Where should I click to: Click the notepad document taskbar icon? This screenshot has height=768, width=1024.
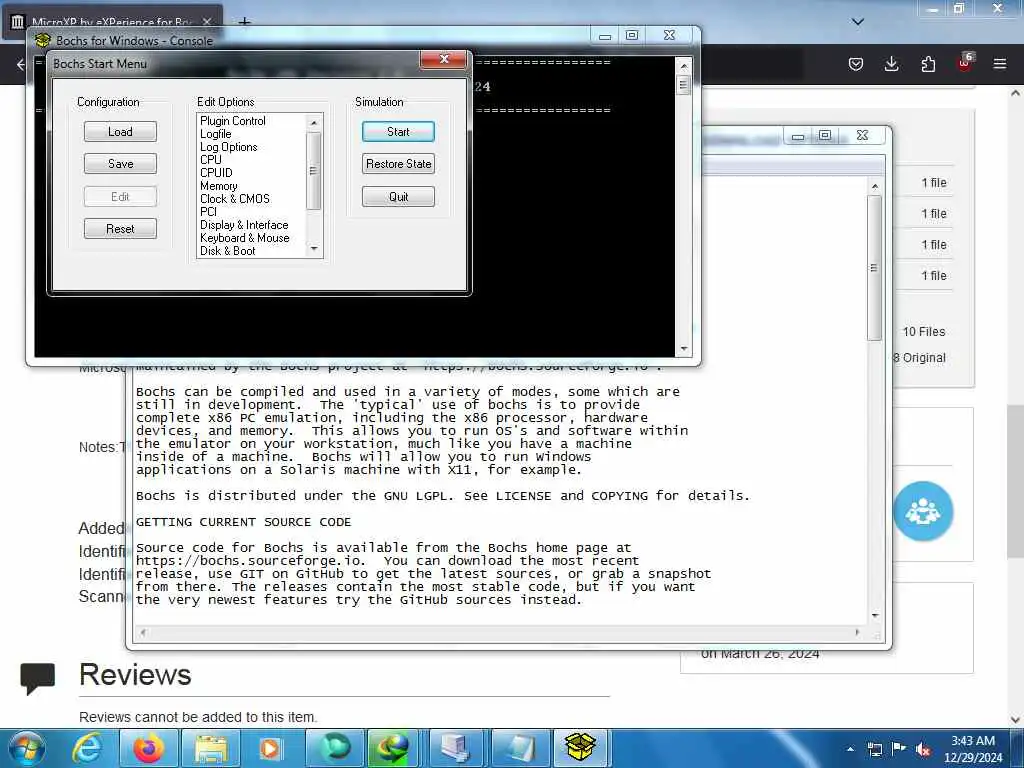click(x=518, y=748)
